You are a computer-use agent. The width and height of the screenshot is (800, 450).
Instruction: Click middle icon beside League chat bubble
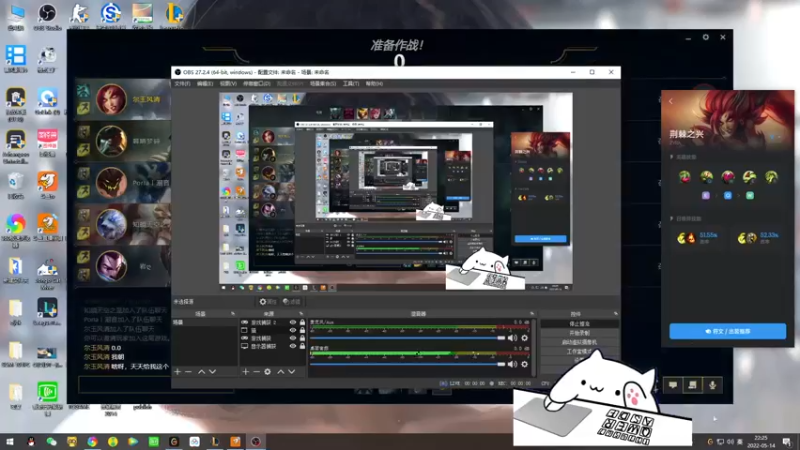[693, 385]
